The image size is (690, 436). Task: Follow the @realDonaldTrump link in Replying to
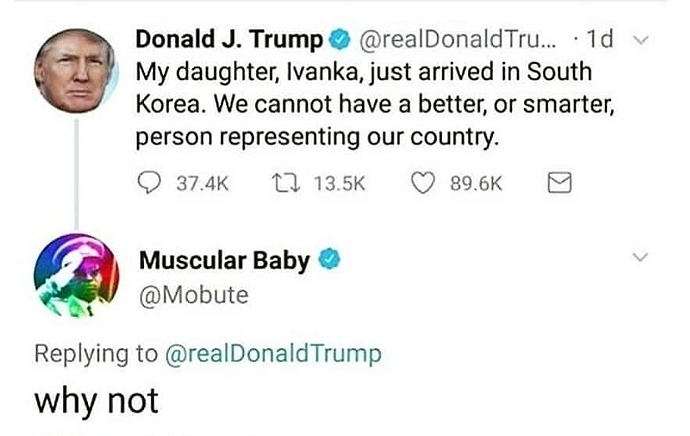(x=273, y=354)
